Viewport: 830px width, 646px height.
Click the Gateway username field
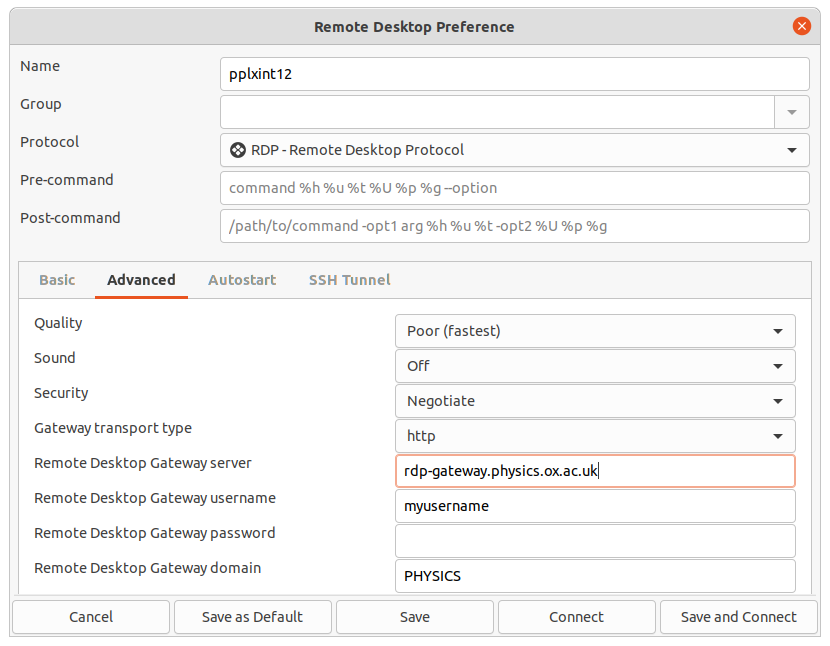pos(595,506)
